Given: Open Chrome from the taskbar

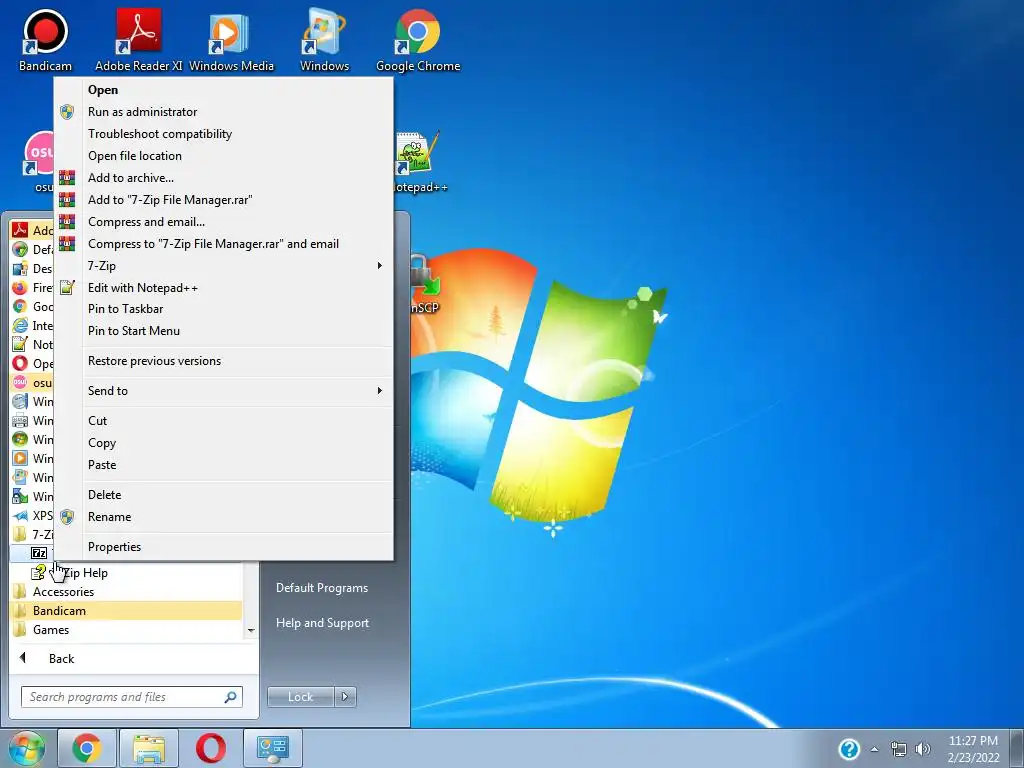Looking at the screenshot, I should click(86, 748).
